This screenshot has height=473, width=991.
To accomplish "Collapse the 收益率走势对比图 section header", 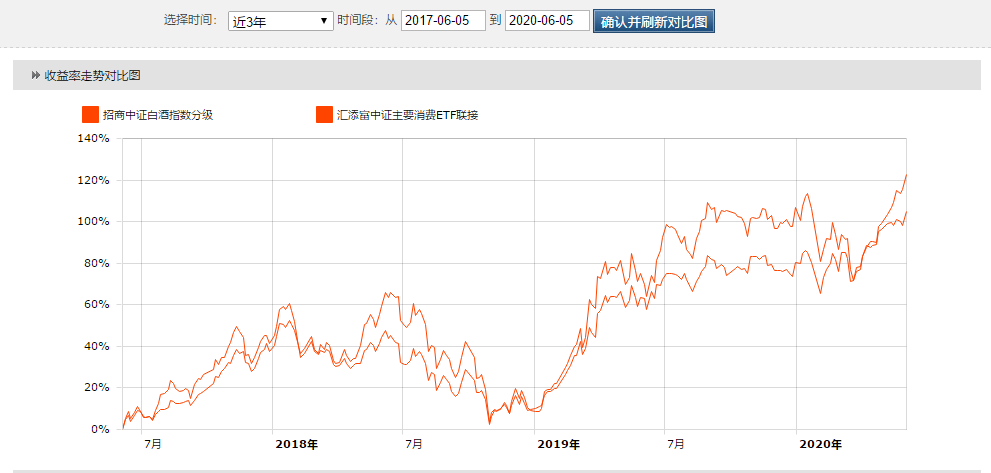I will pyautogui.click(x=92, y=75).
